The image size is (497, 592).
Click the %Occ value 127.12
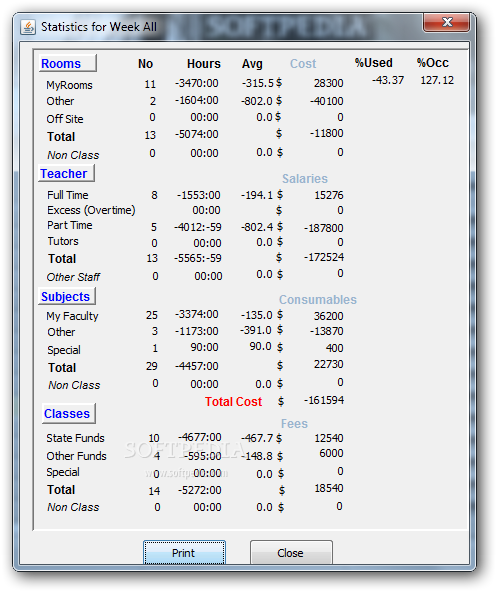tap(437, 80)
